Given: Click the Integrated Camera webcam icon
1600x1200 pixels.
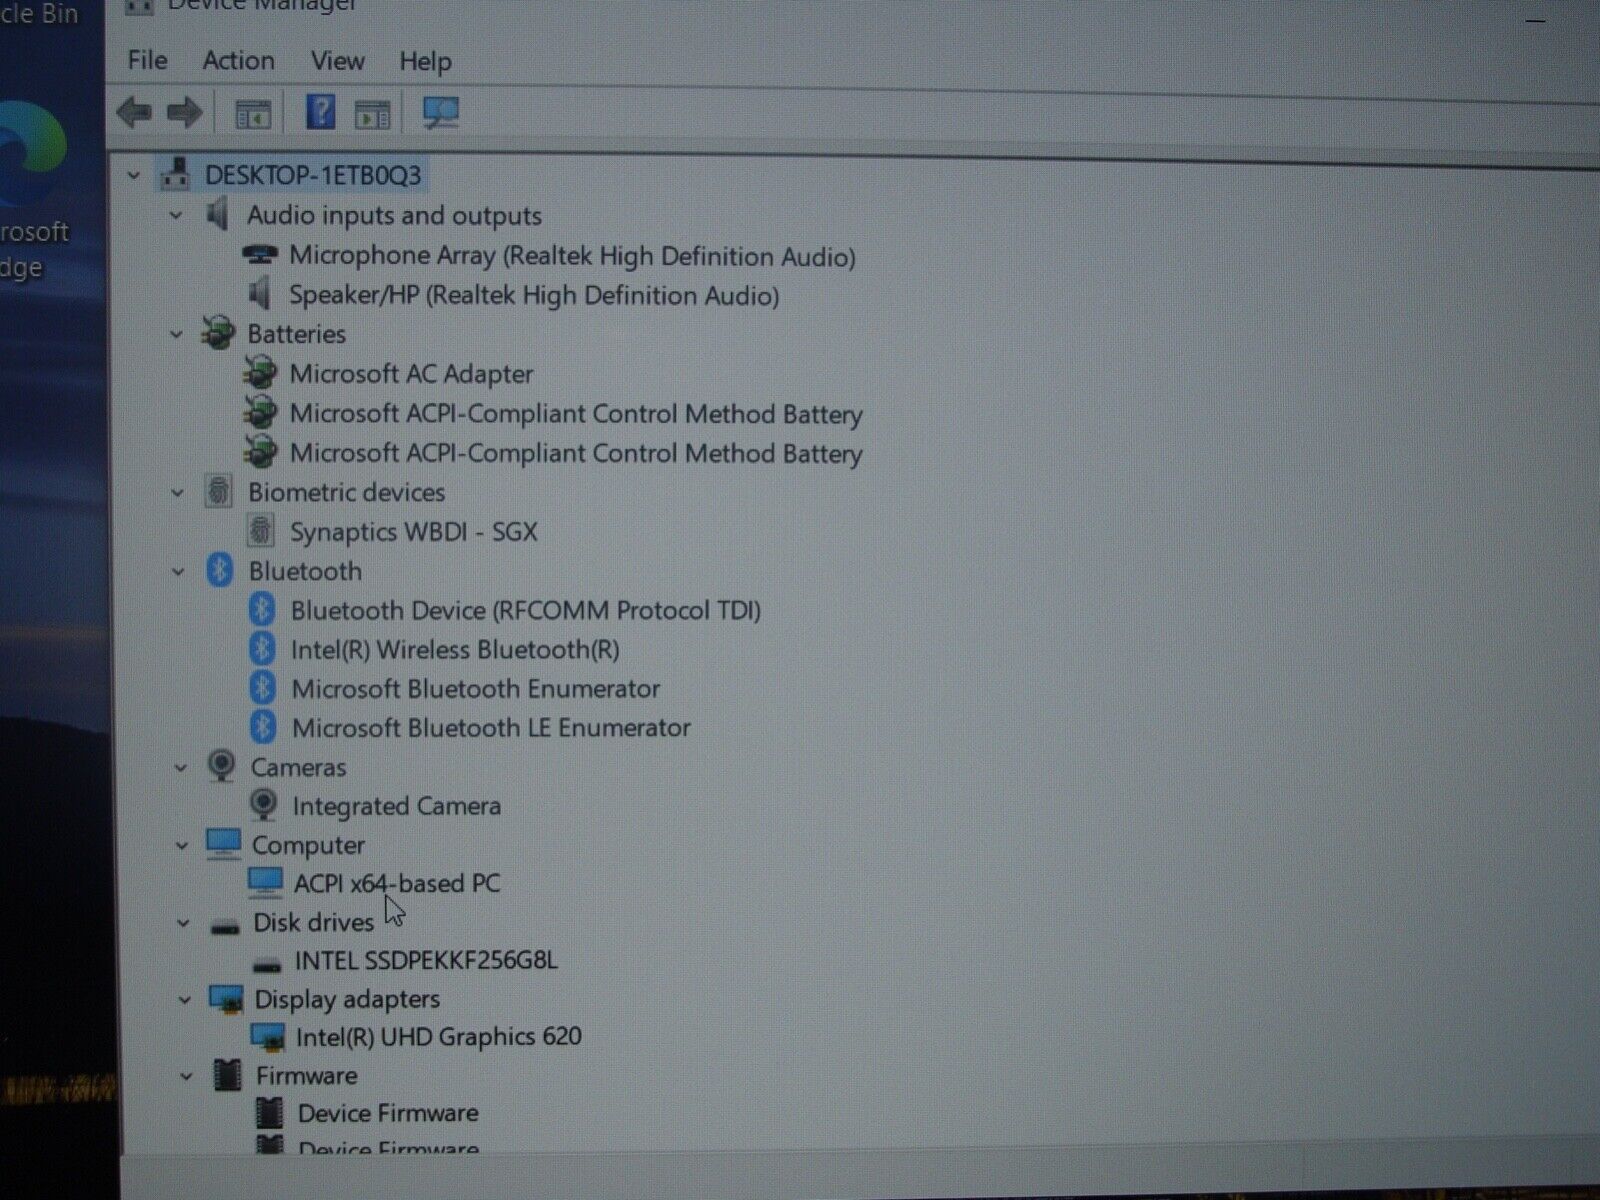Looking at the screenshot, I should coord(263,805).
